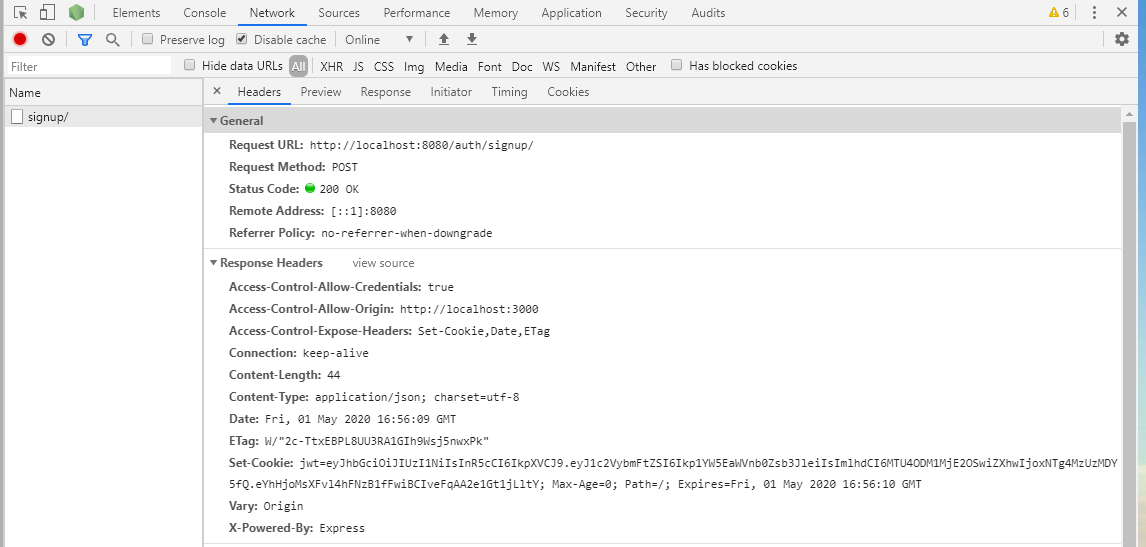The width and height of the screenshot is (1146, 547).
Task: Import HAR file with upload arrow
Action: pos(444,39)
